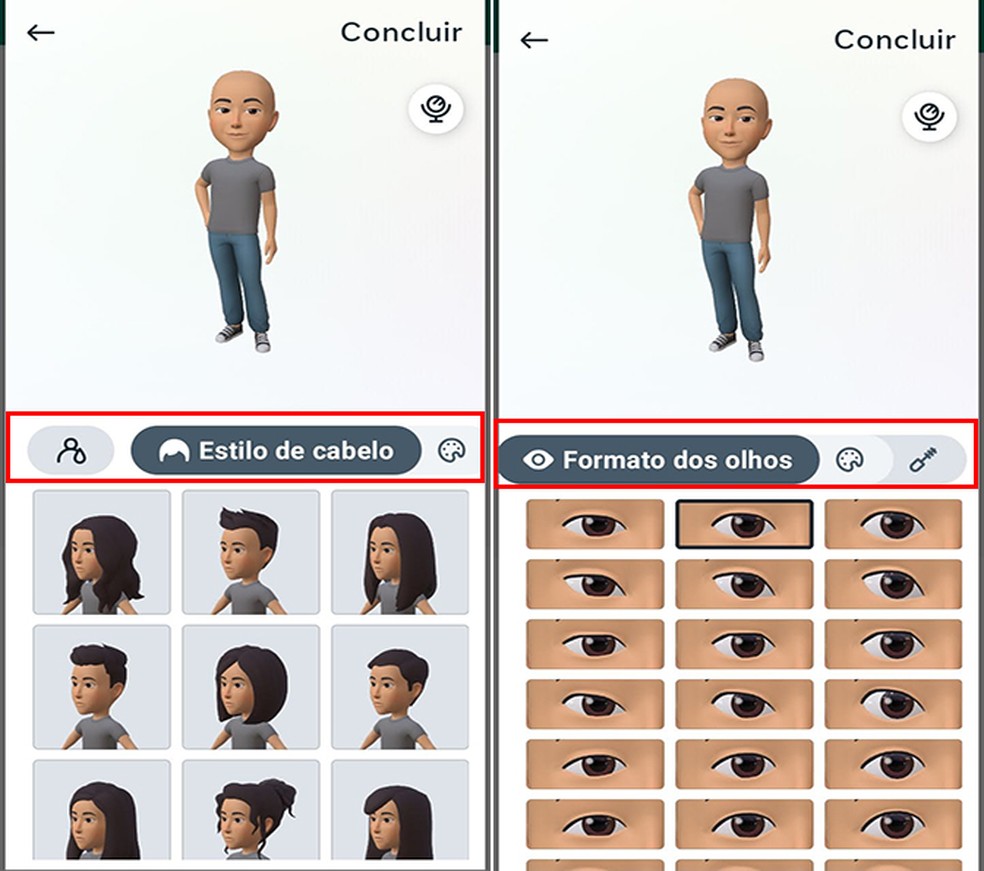984x871 pixels.
Task: Tap Concluir on the hair style screen
Action: pyautogui.click(x=401, y=32)
